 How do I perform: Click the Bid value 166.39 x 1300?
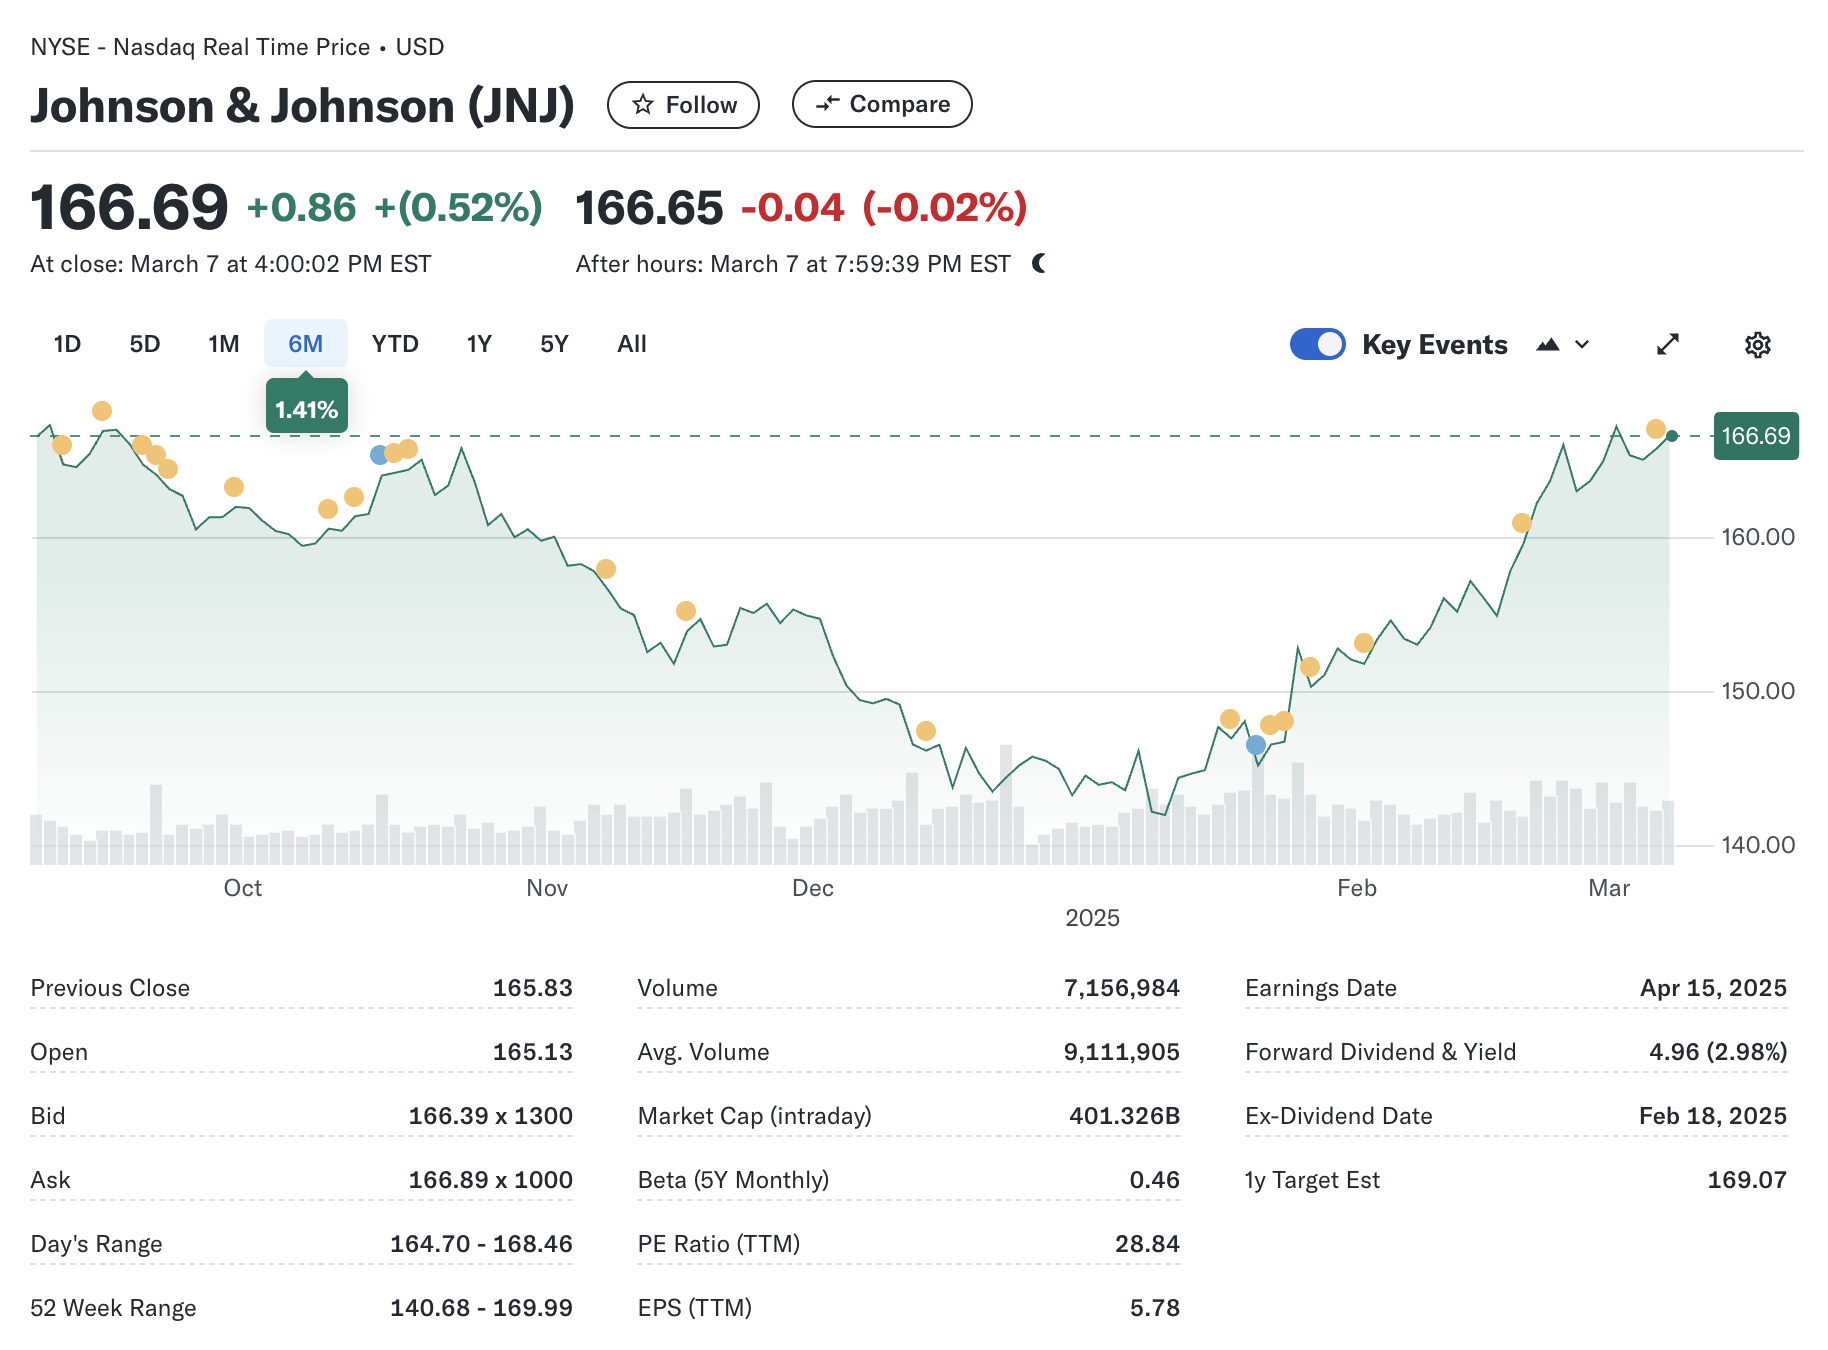point(490,1116)
